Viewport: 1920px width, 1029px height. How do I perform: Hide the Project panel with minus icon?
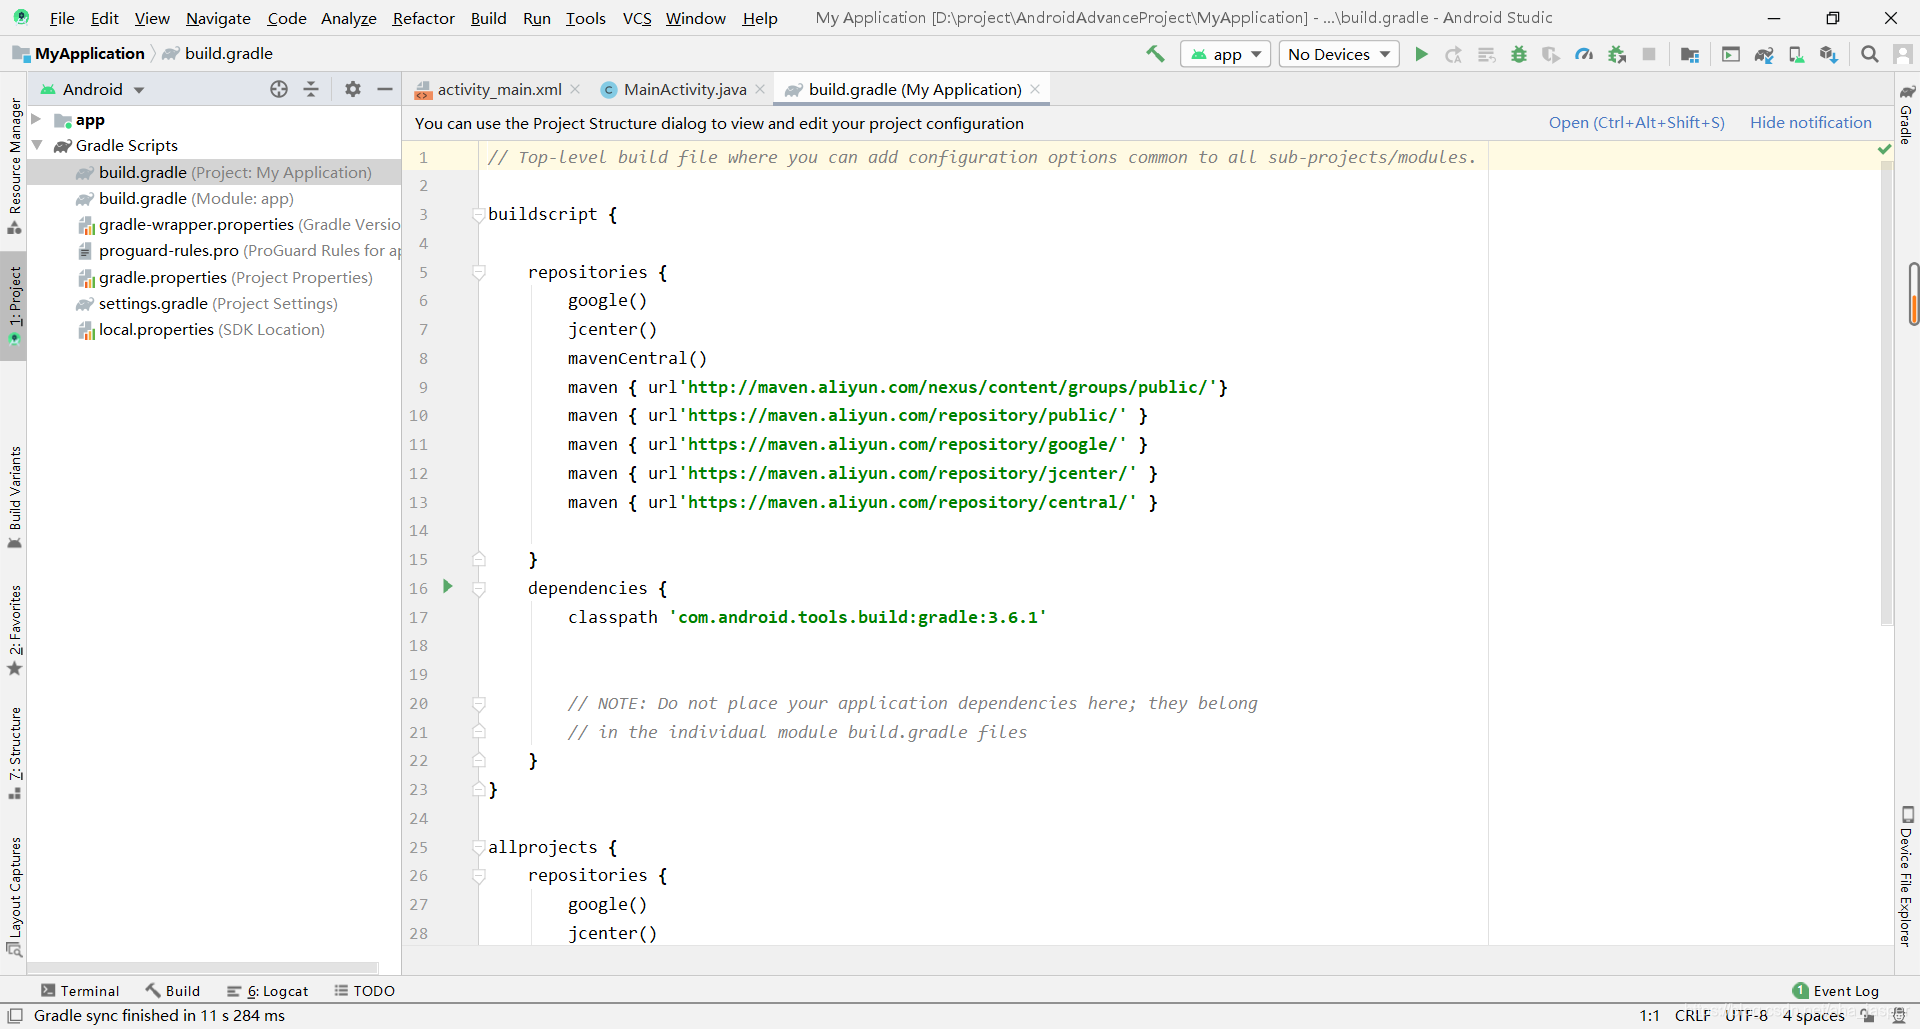coord(385,89)
